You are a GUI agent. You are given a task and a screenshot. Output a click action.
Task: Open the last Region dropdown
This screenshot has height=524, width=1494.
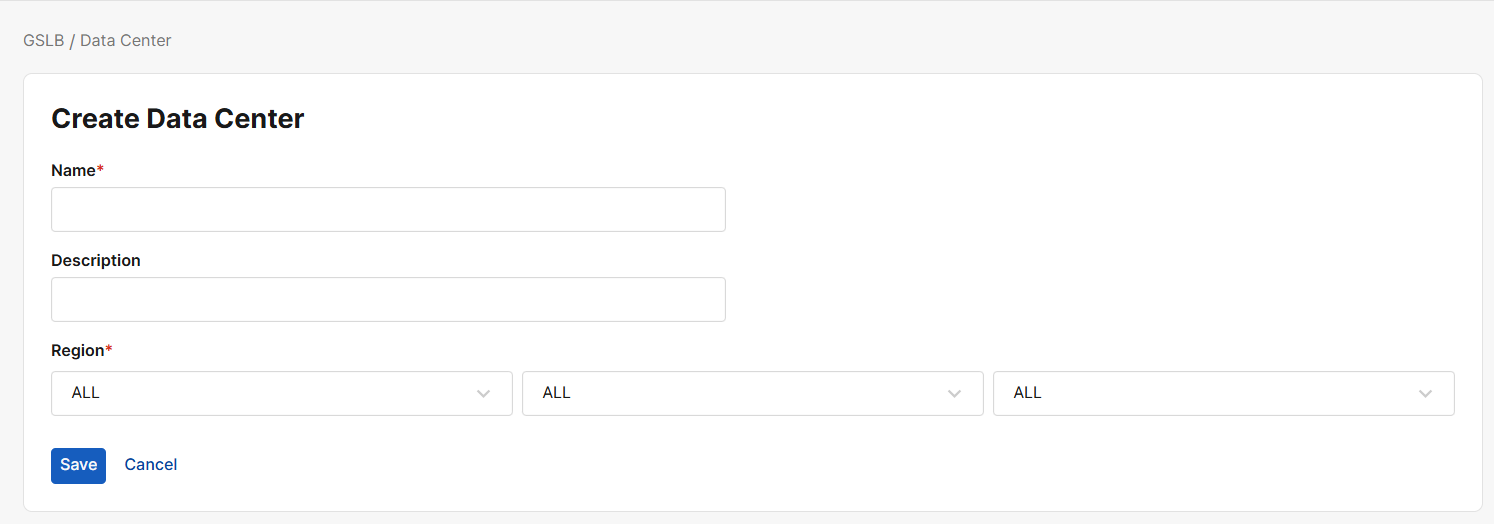point(1223,393)
